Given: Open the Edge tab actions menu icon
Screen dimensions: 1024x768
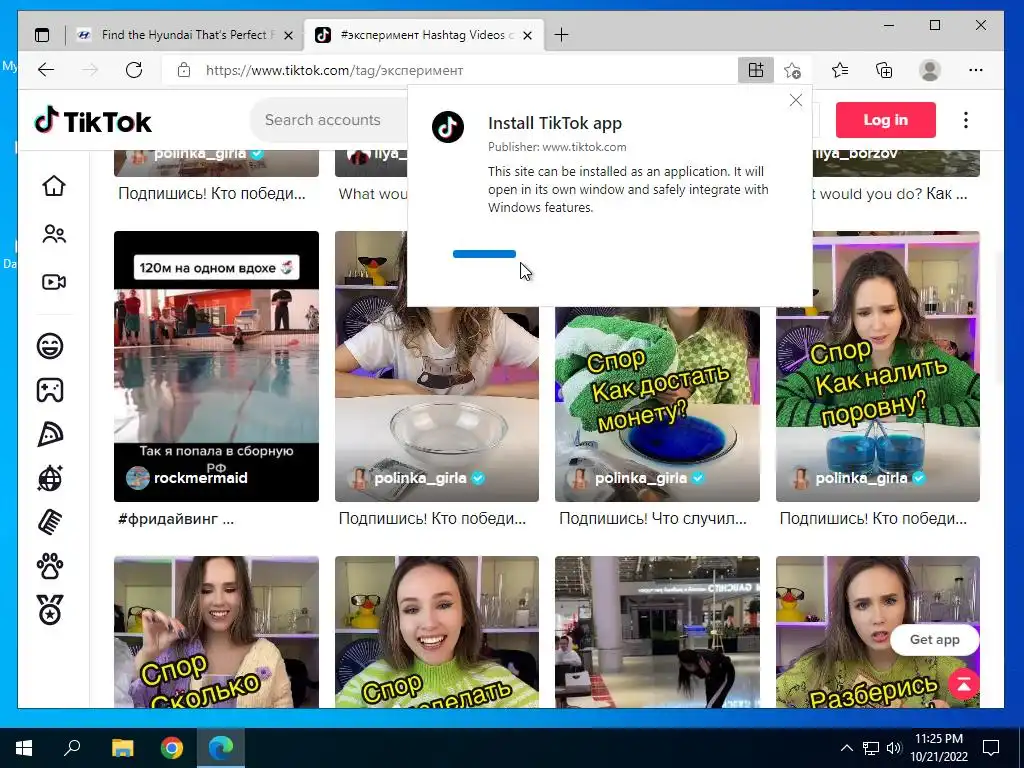Looking at the screenshot, I should (x=42, y=35).
